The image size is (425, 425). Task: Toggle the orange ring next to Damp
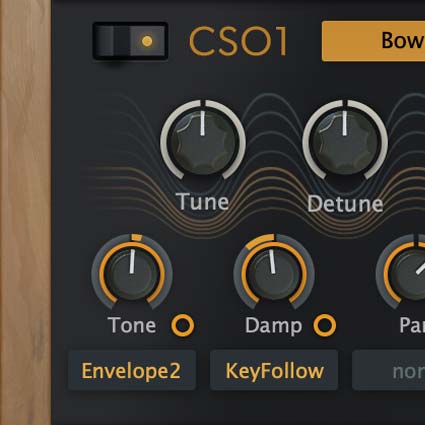pyautogui.click(x=325, y=325)
